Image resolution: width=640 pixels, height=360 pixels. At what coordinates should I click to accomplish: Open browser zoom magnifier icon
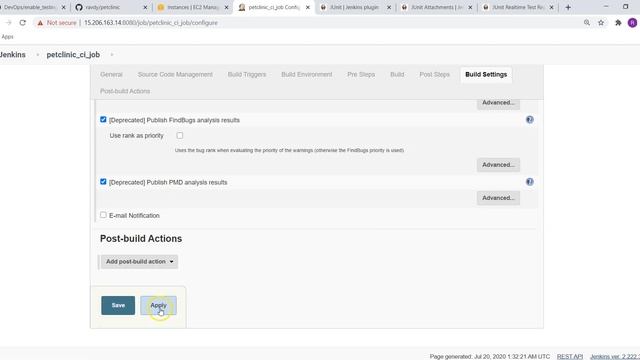pos(587,23)
